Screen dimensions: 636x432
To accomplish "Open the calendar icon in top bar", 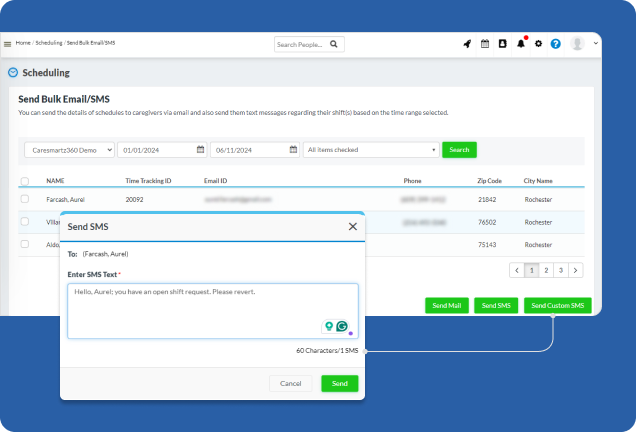I will [485, 44].
